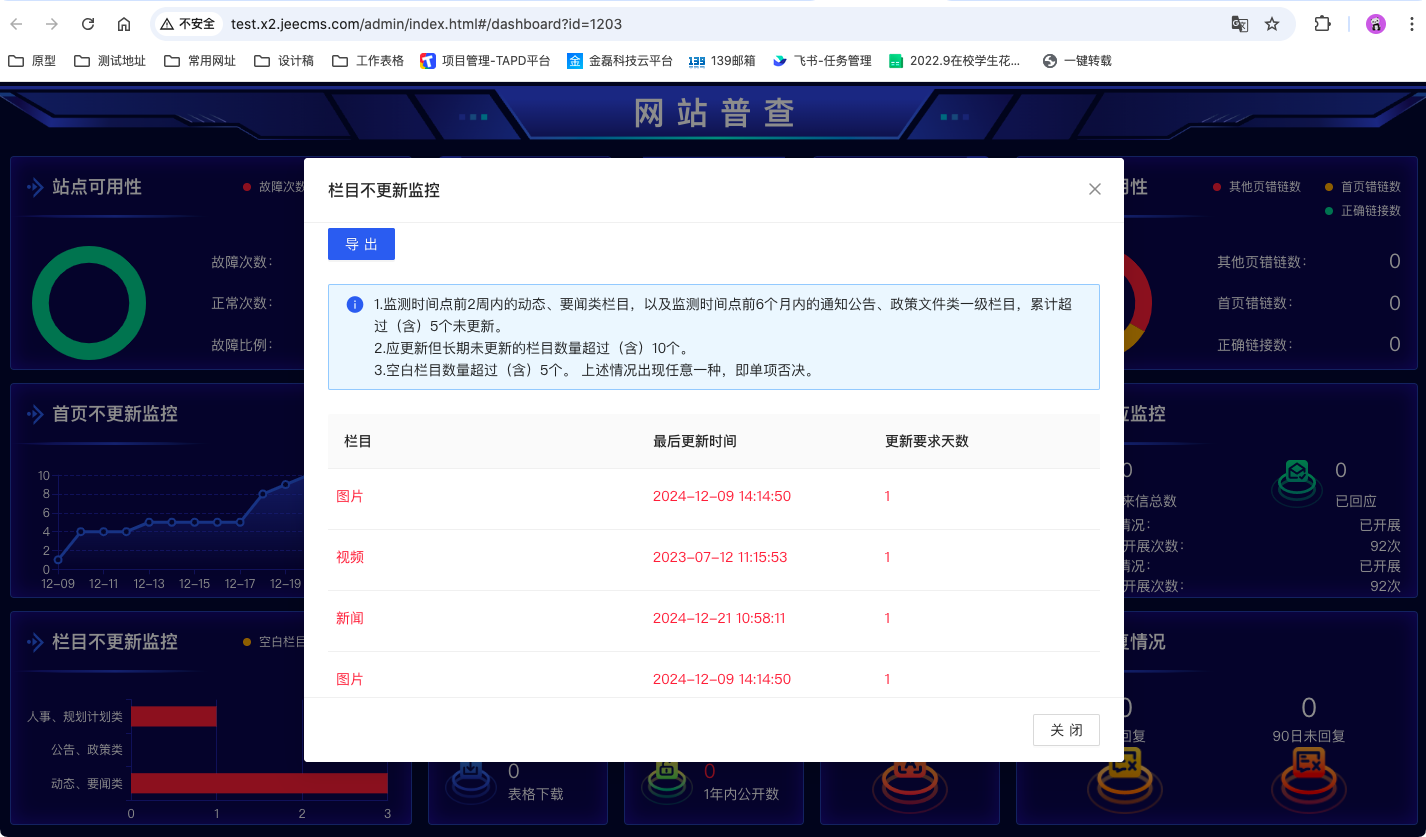Click the 视频 column row link
Screen dimensions: 1426x837
[350, 557]
